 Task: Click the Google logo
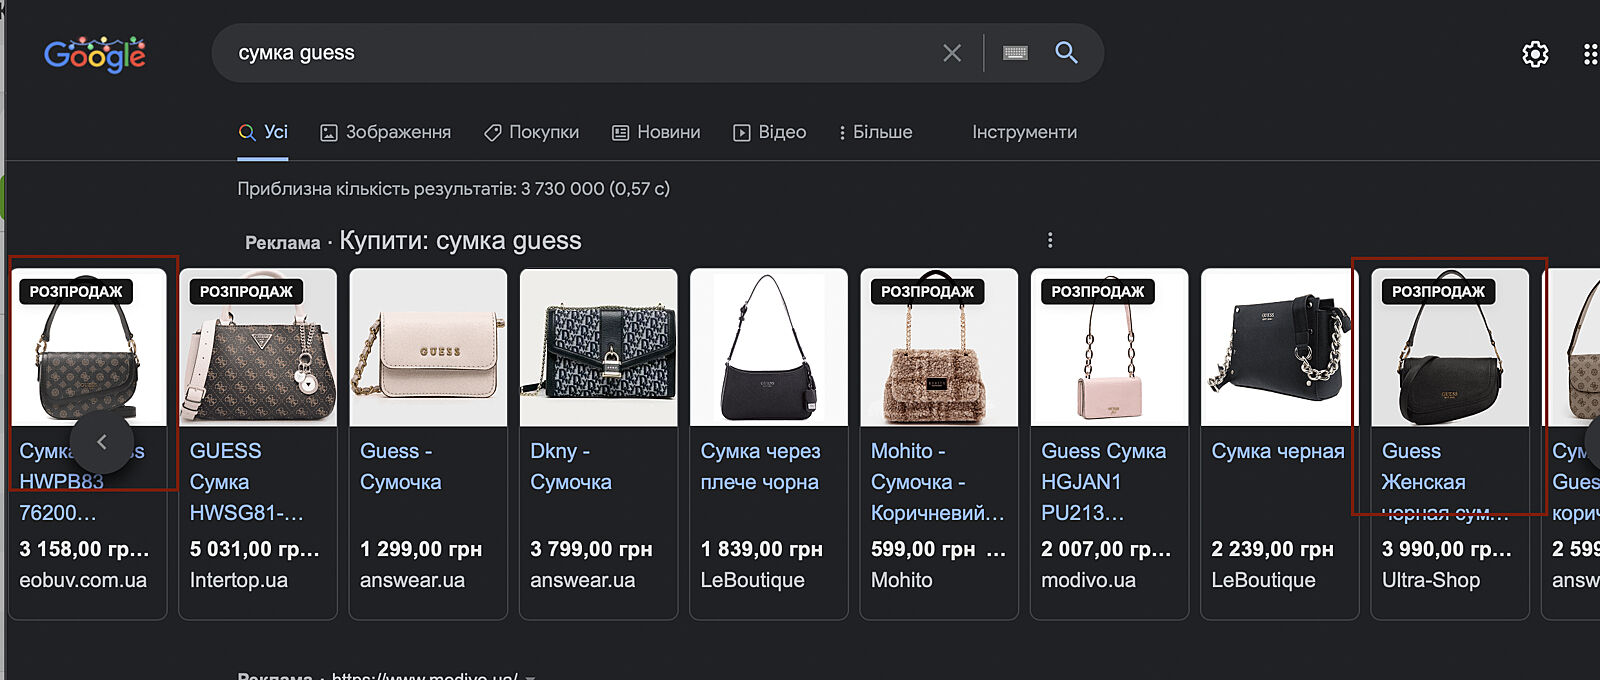(95, 54)
